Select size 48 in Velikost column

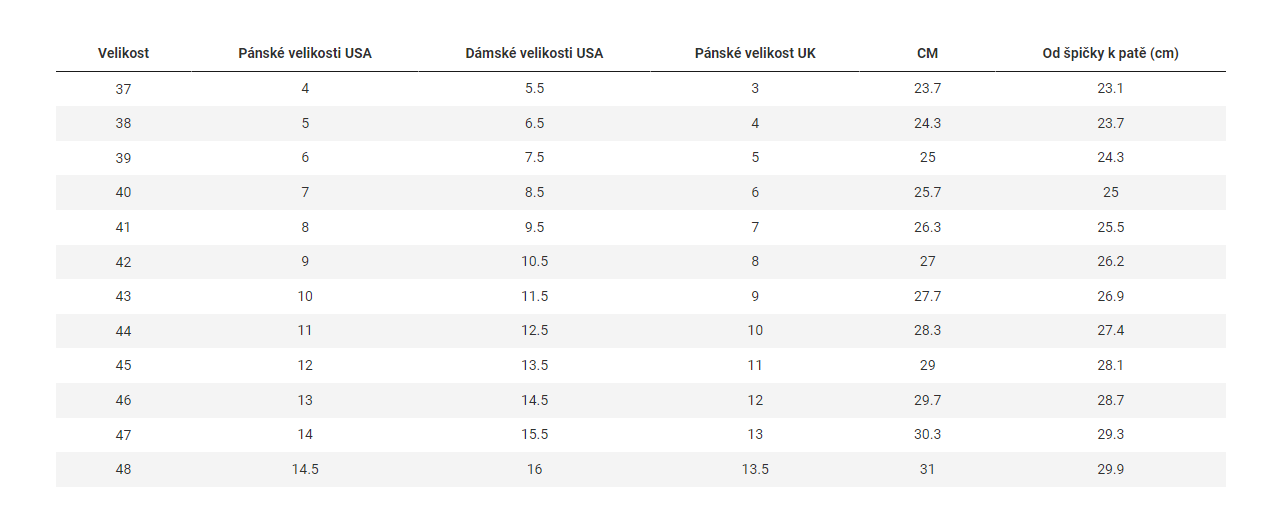[123, 470]
